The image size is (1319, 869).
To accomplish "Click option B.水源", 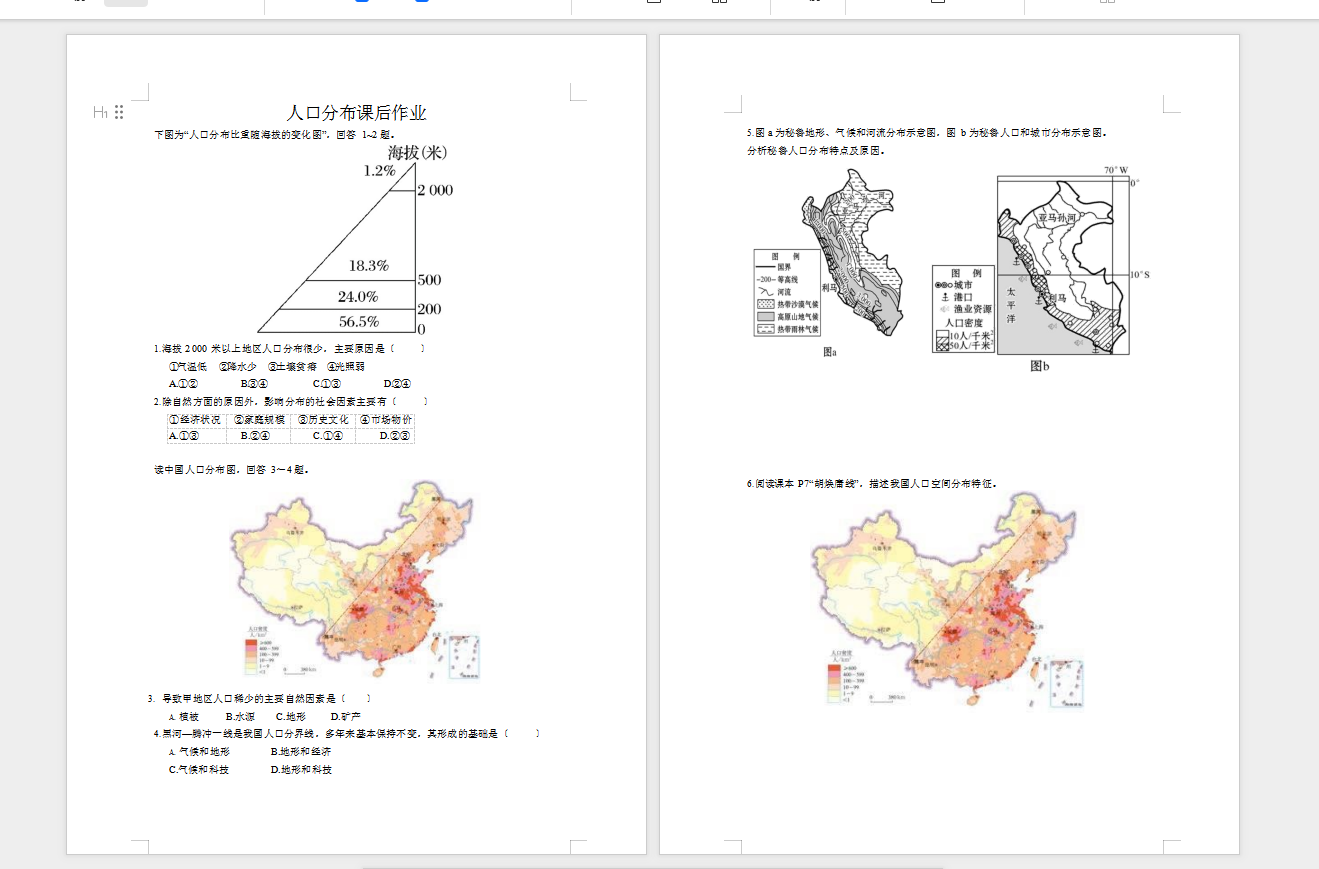I will tap(240, 717).
